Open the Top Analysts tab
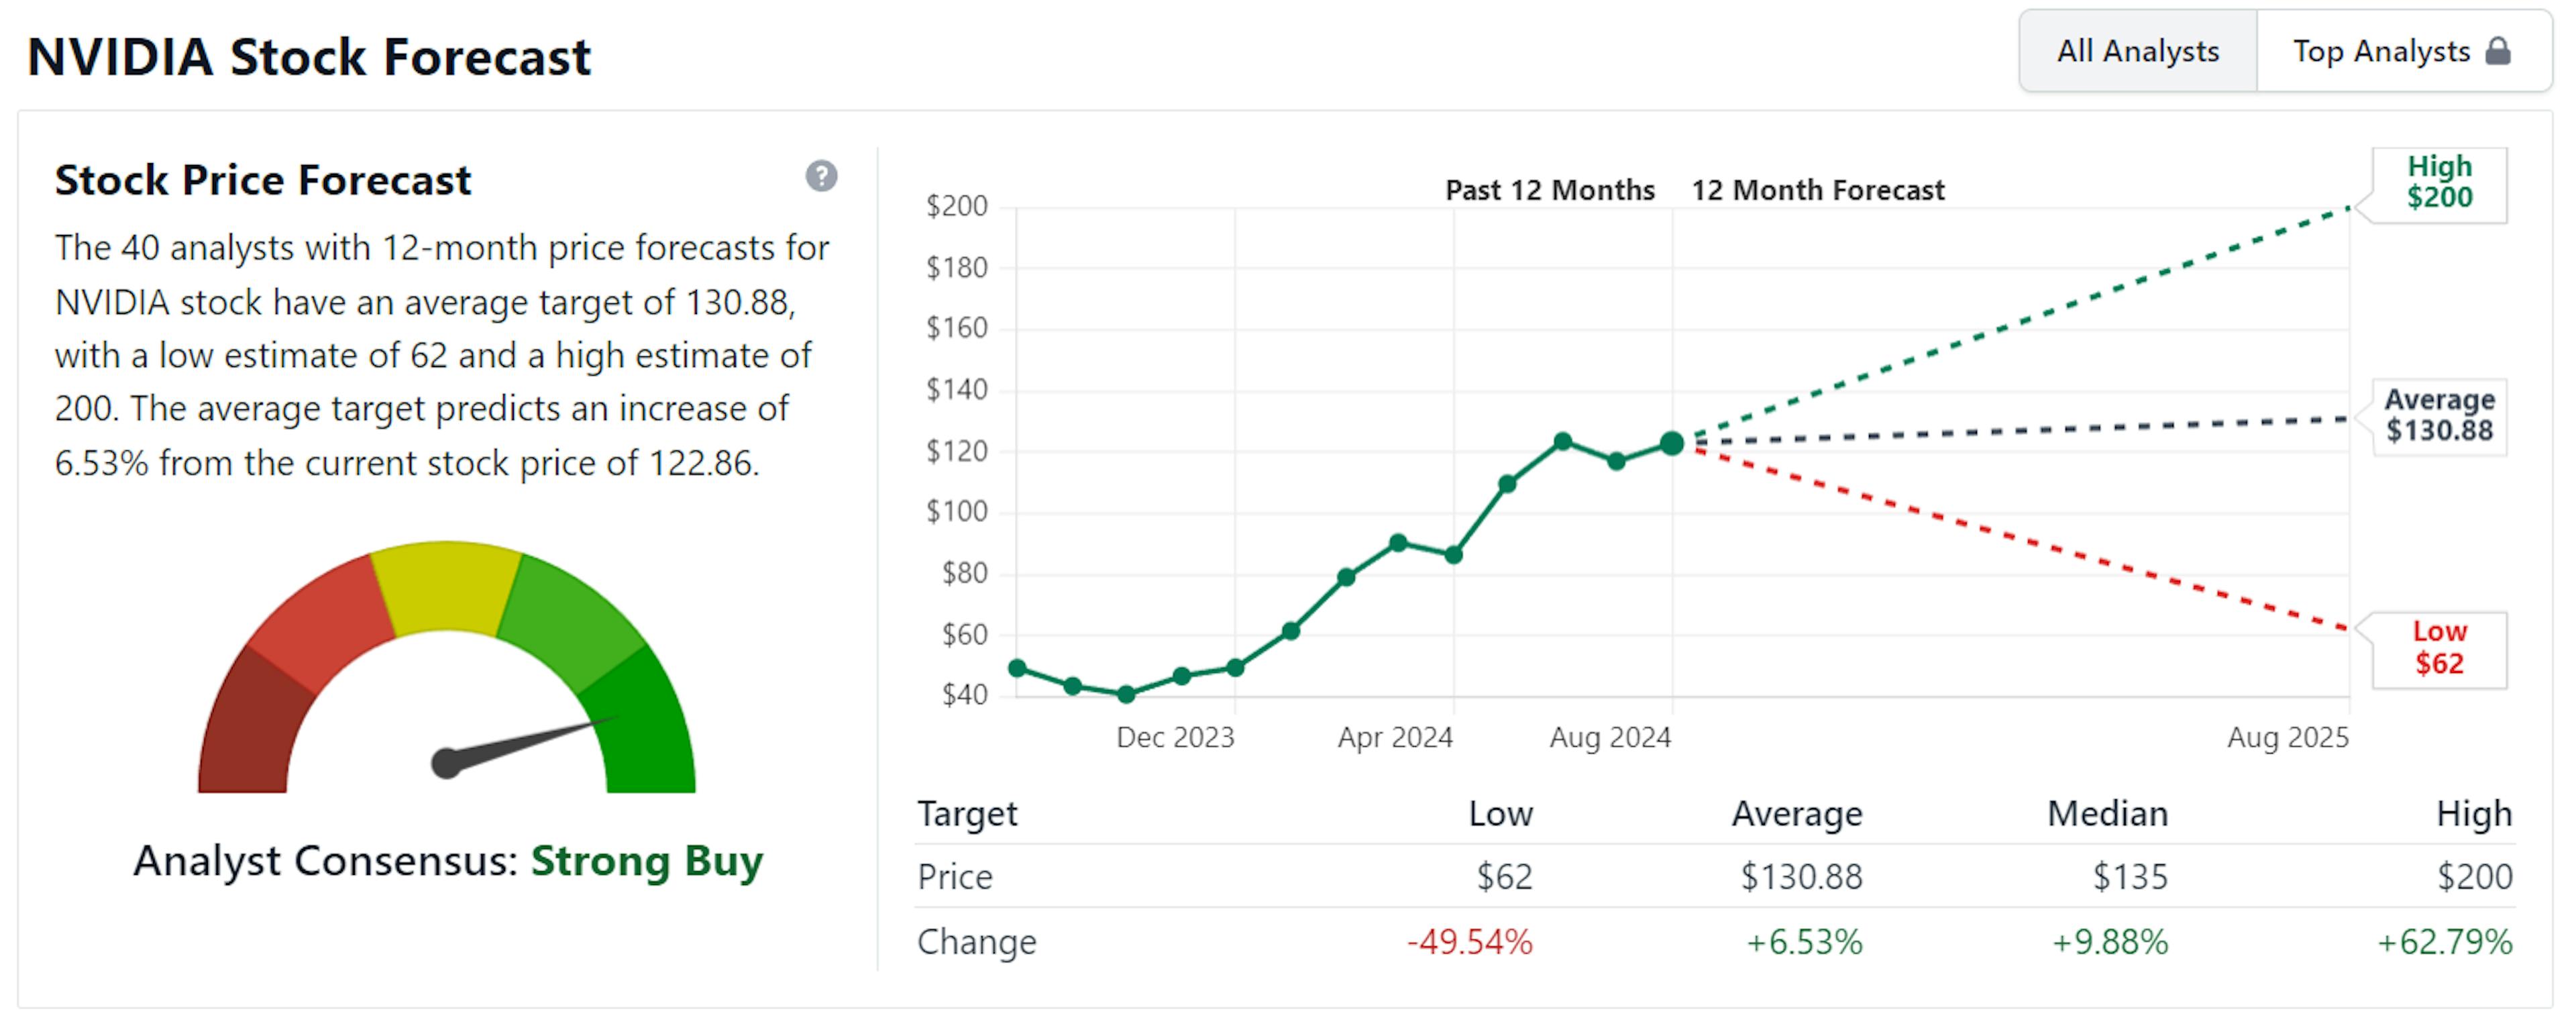The image size is (2576, 1026). (2380, 51)
